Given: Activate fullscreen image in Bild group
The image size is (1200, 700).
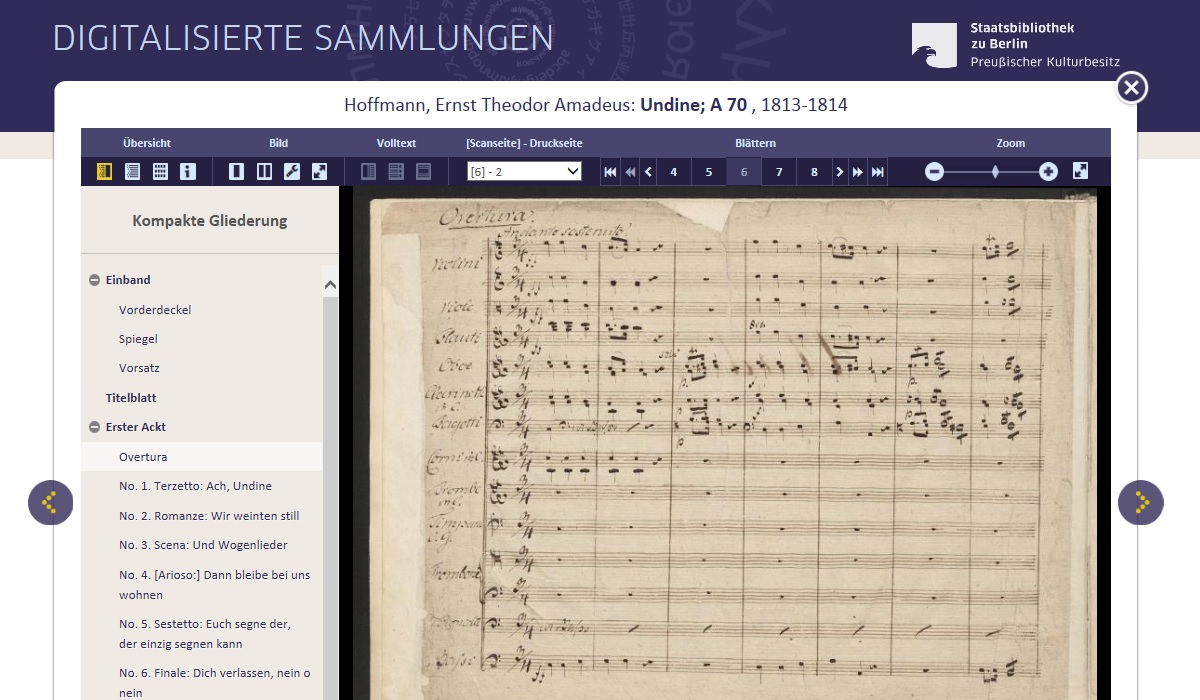Looking at the screenshot, I should [x=320, y=171].
